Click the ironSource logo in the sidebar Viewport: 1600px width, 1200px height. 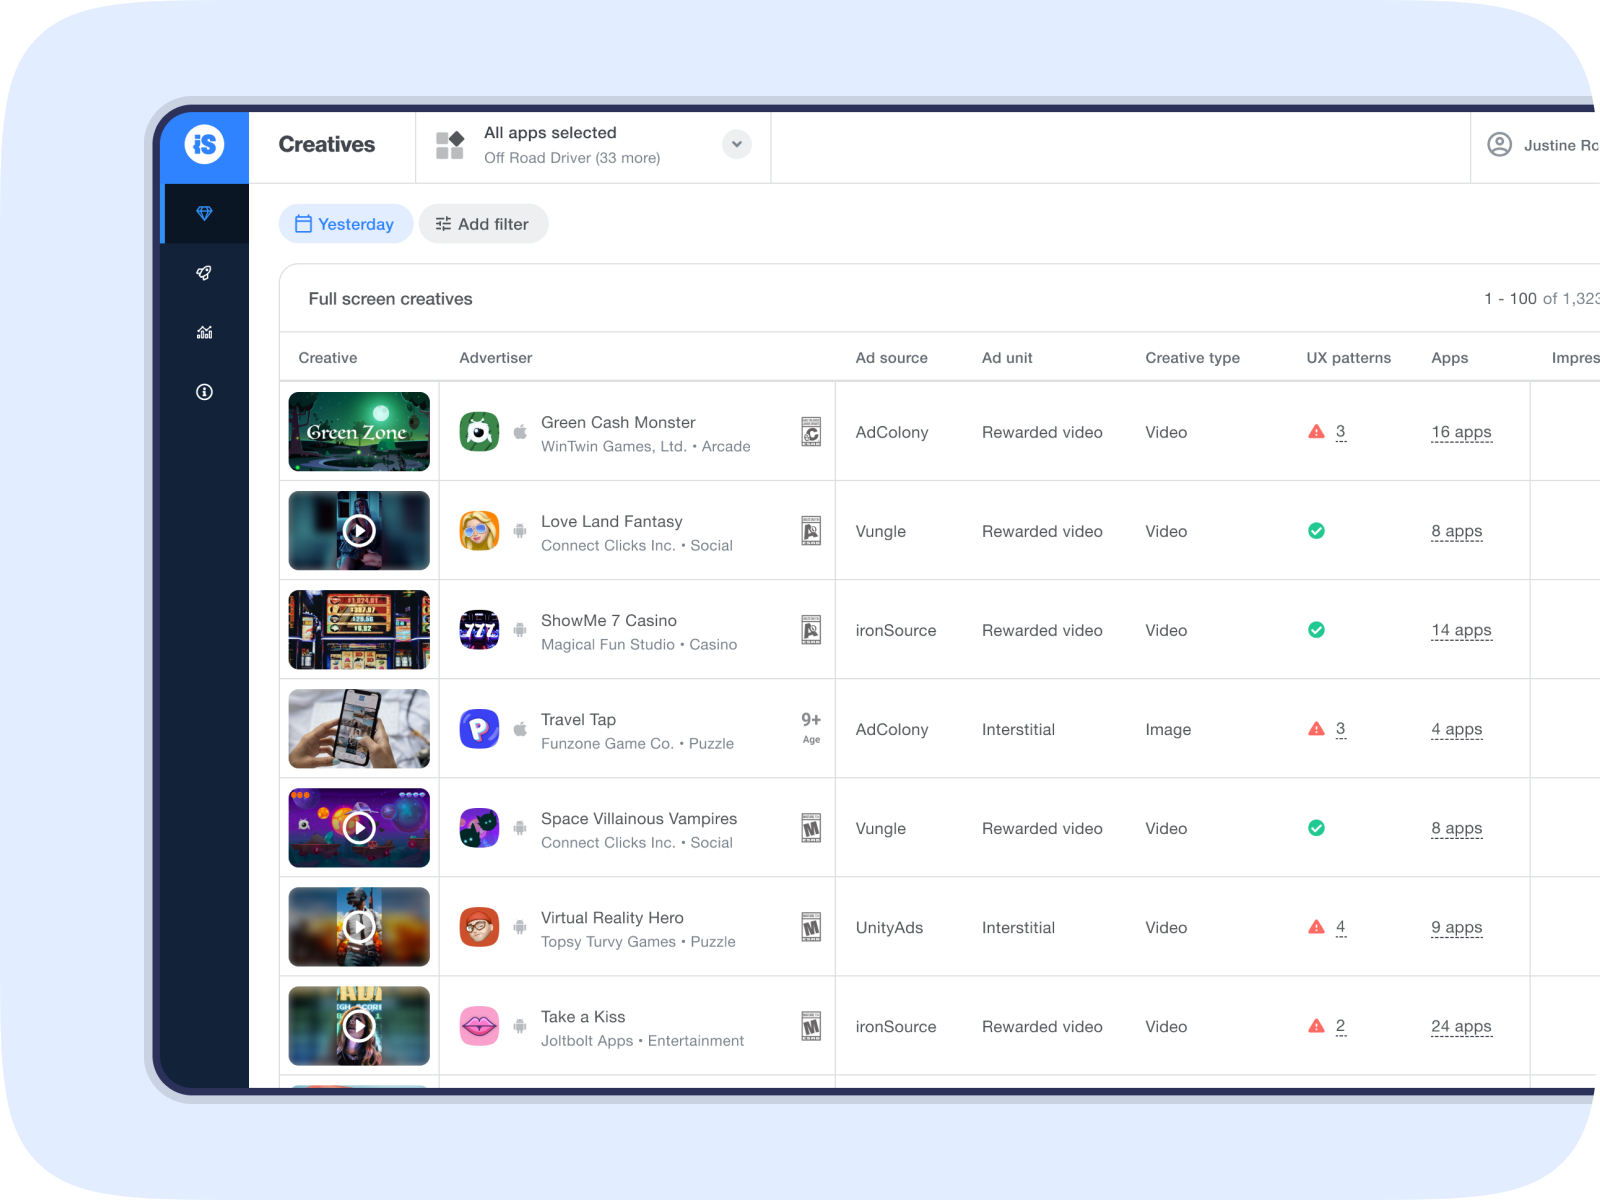[x=204, y=145]
